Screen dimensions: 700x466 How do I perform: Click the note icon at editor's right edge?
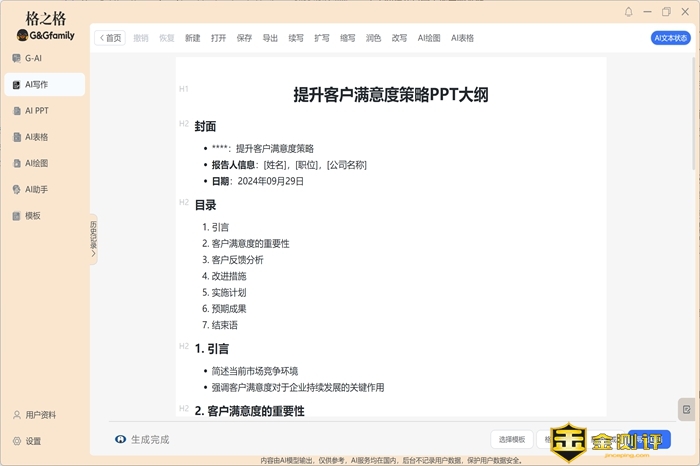click(686, 409)
